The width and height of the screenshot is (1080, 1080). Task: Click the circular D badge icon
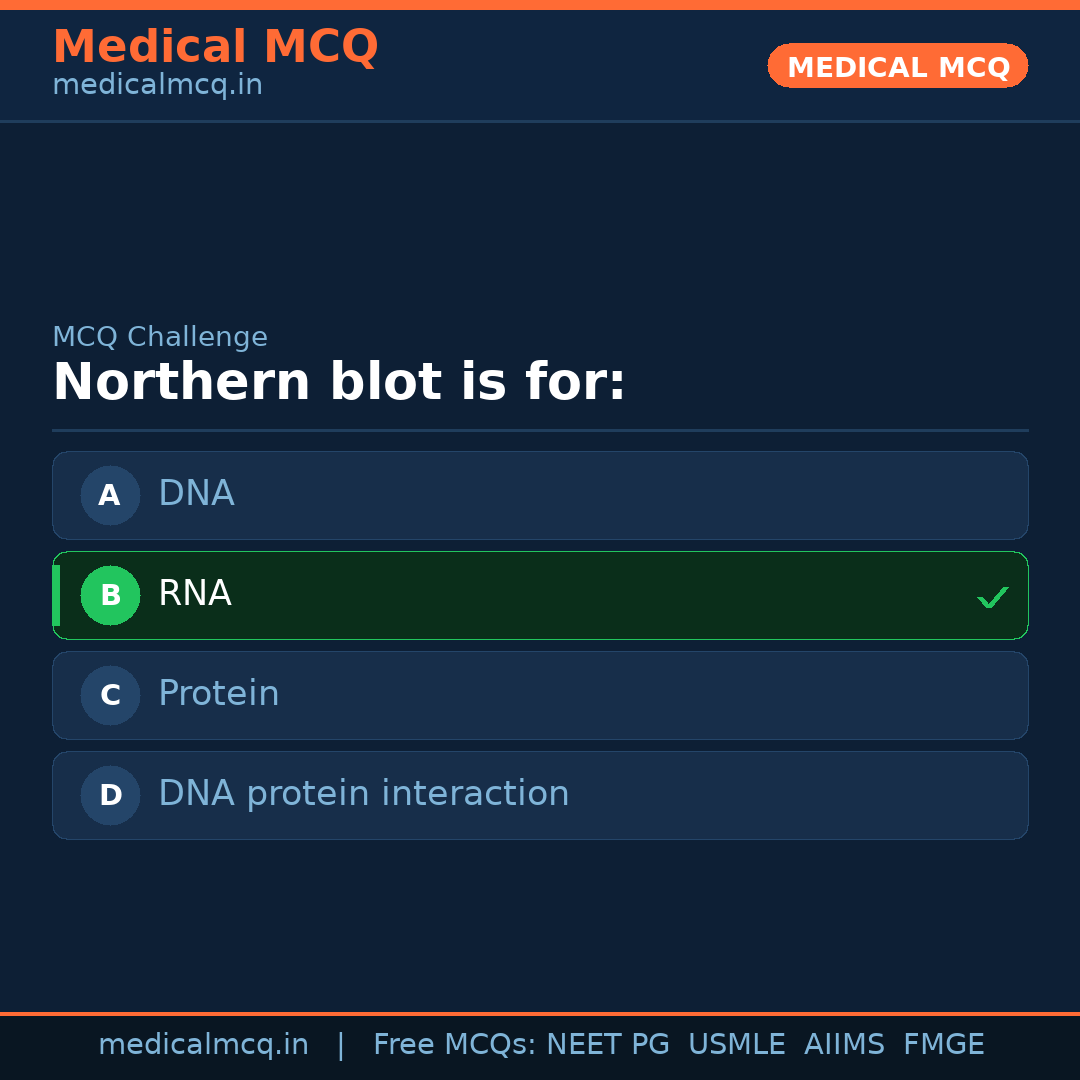click(110, 795)
